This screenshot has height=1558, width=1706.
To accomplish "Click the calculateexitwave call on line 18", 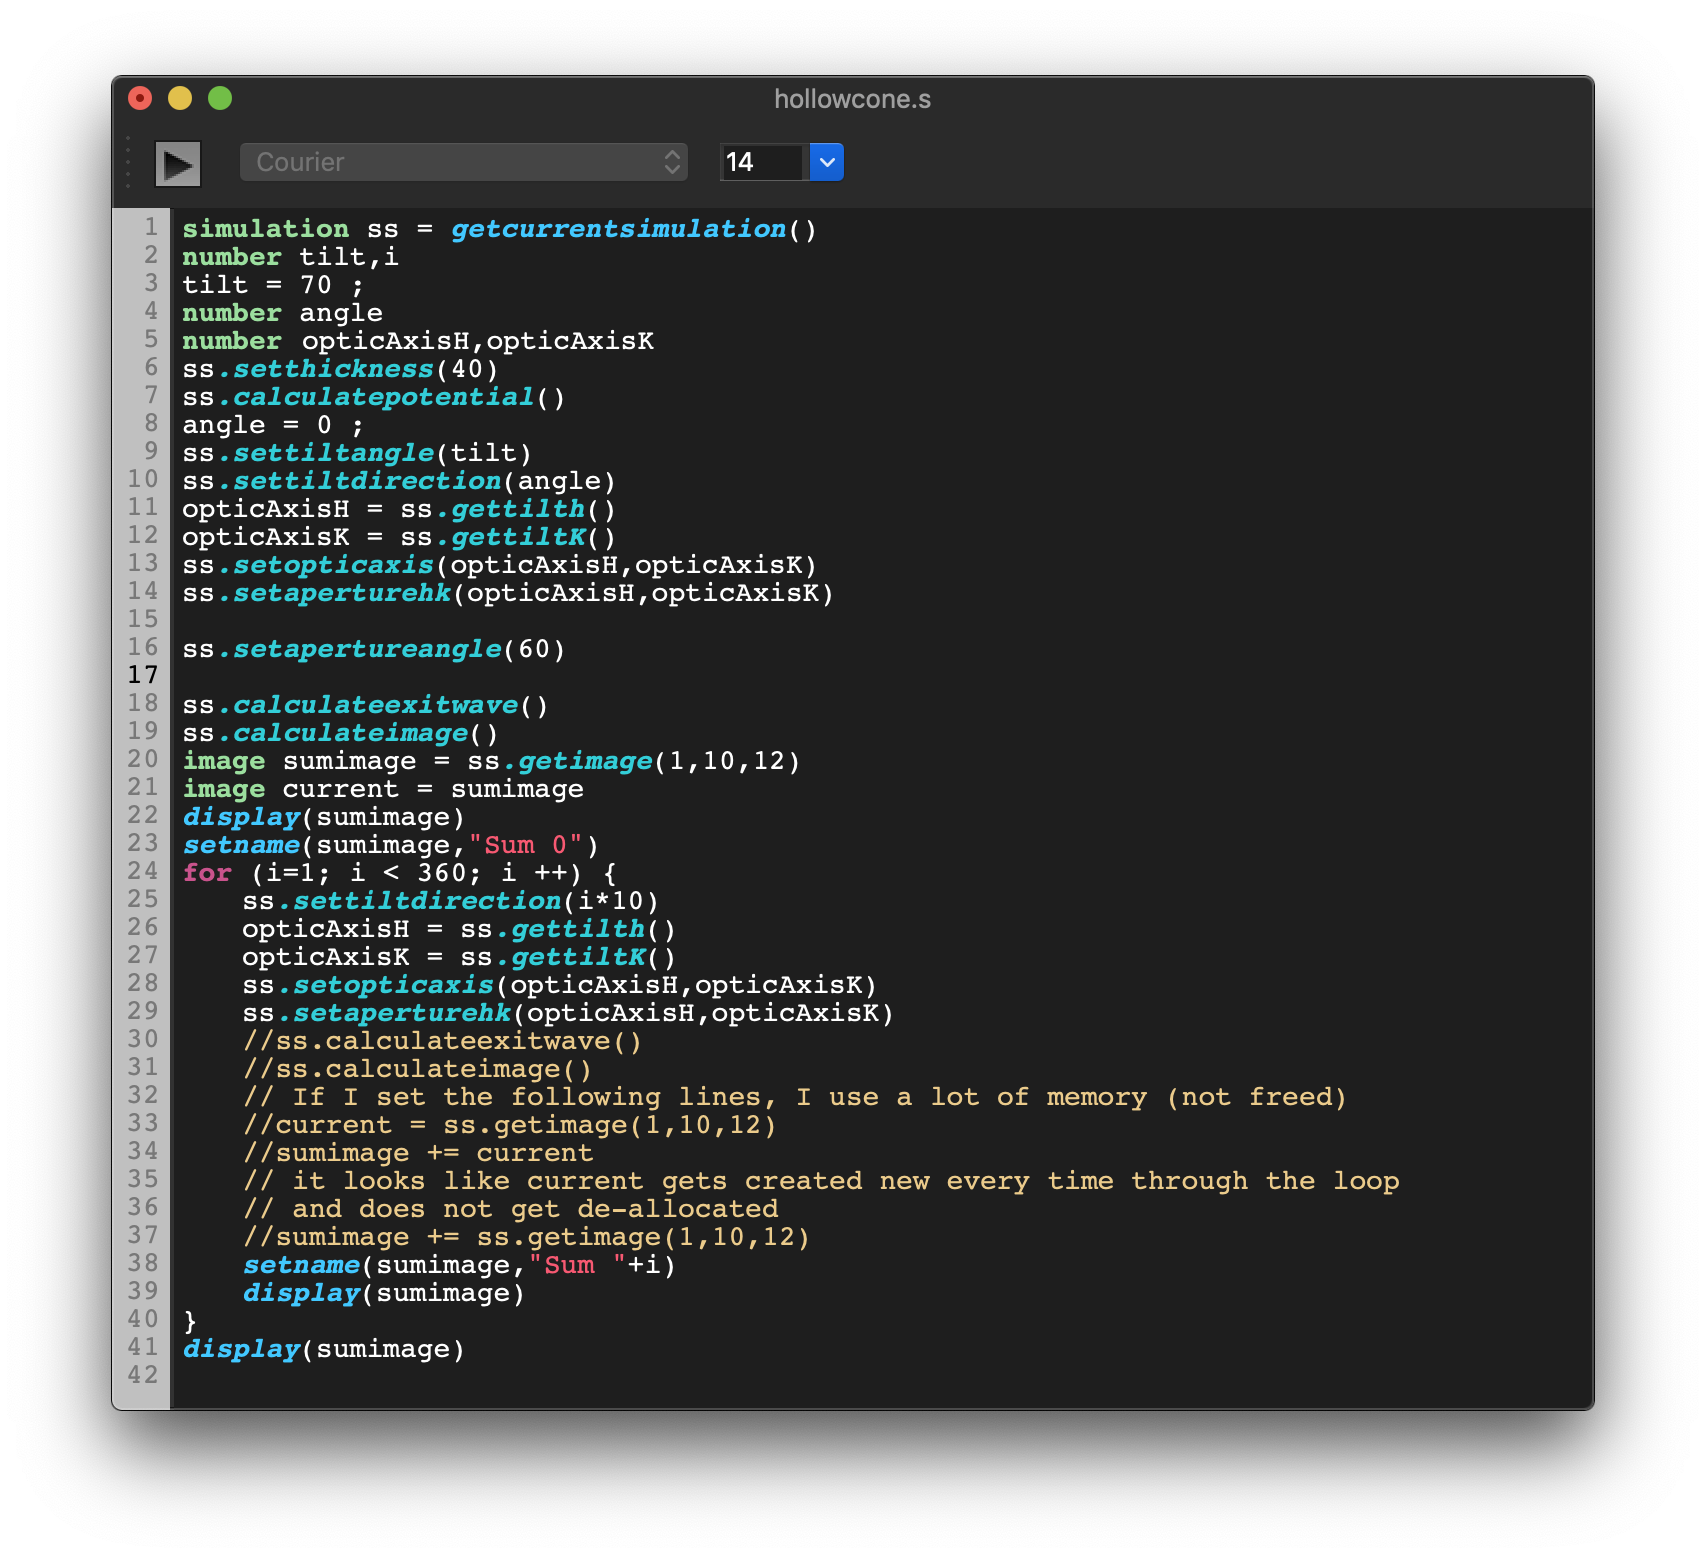I will [x=375, y=705].
